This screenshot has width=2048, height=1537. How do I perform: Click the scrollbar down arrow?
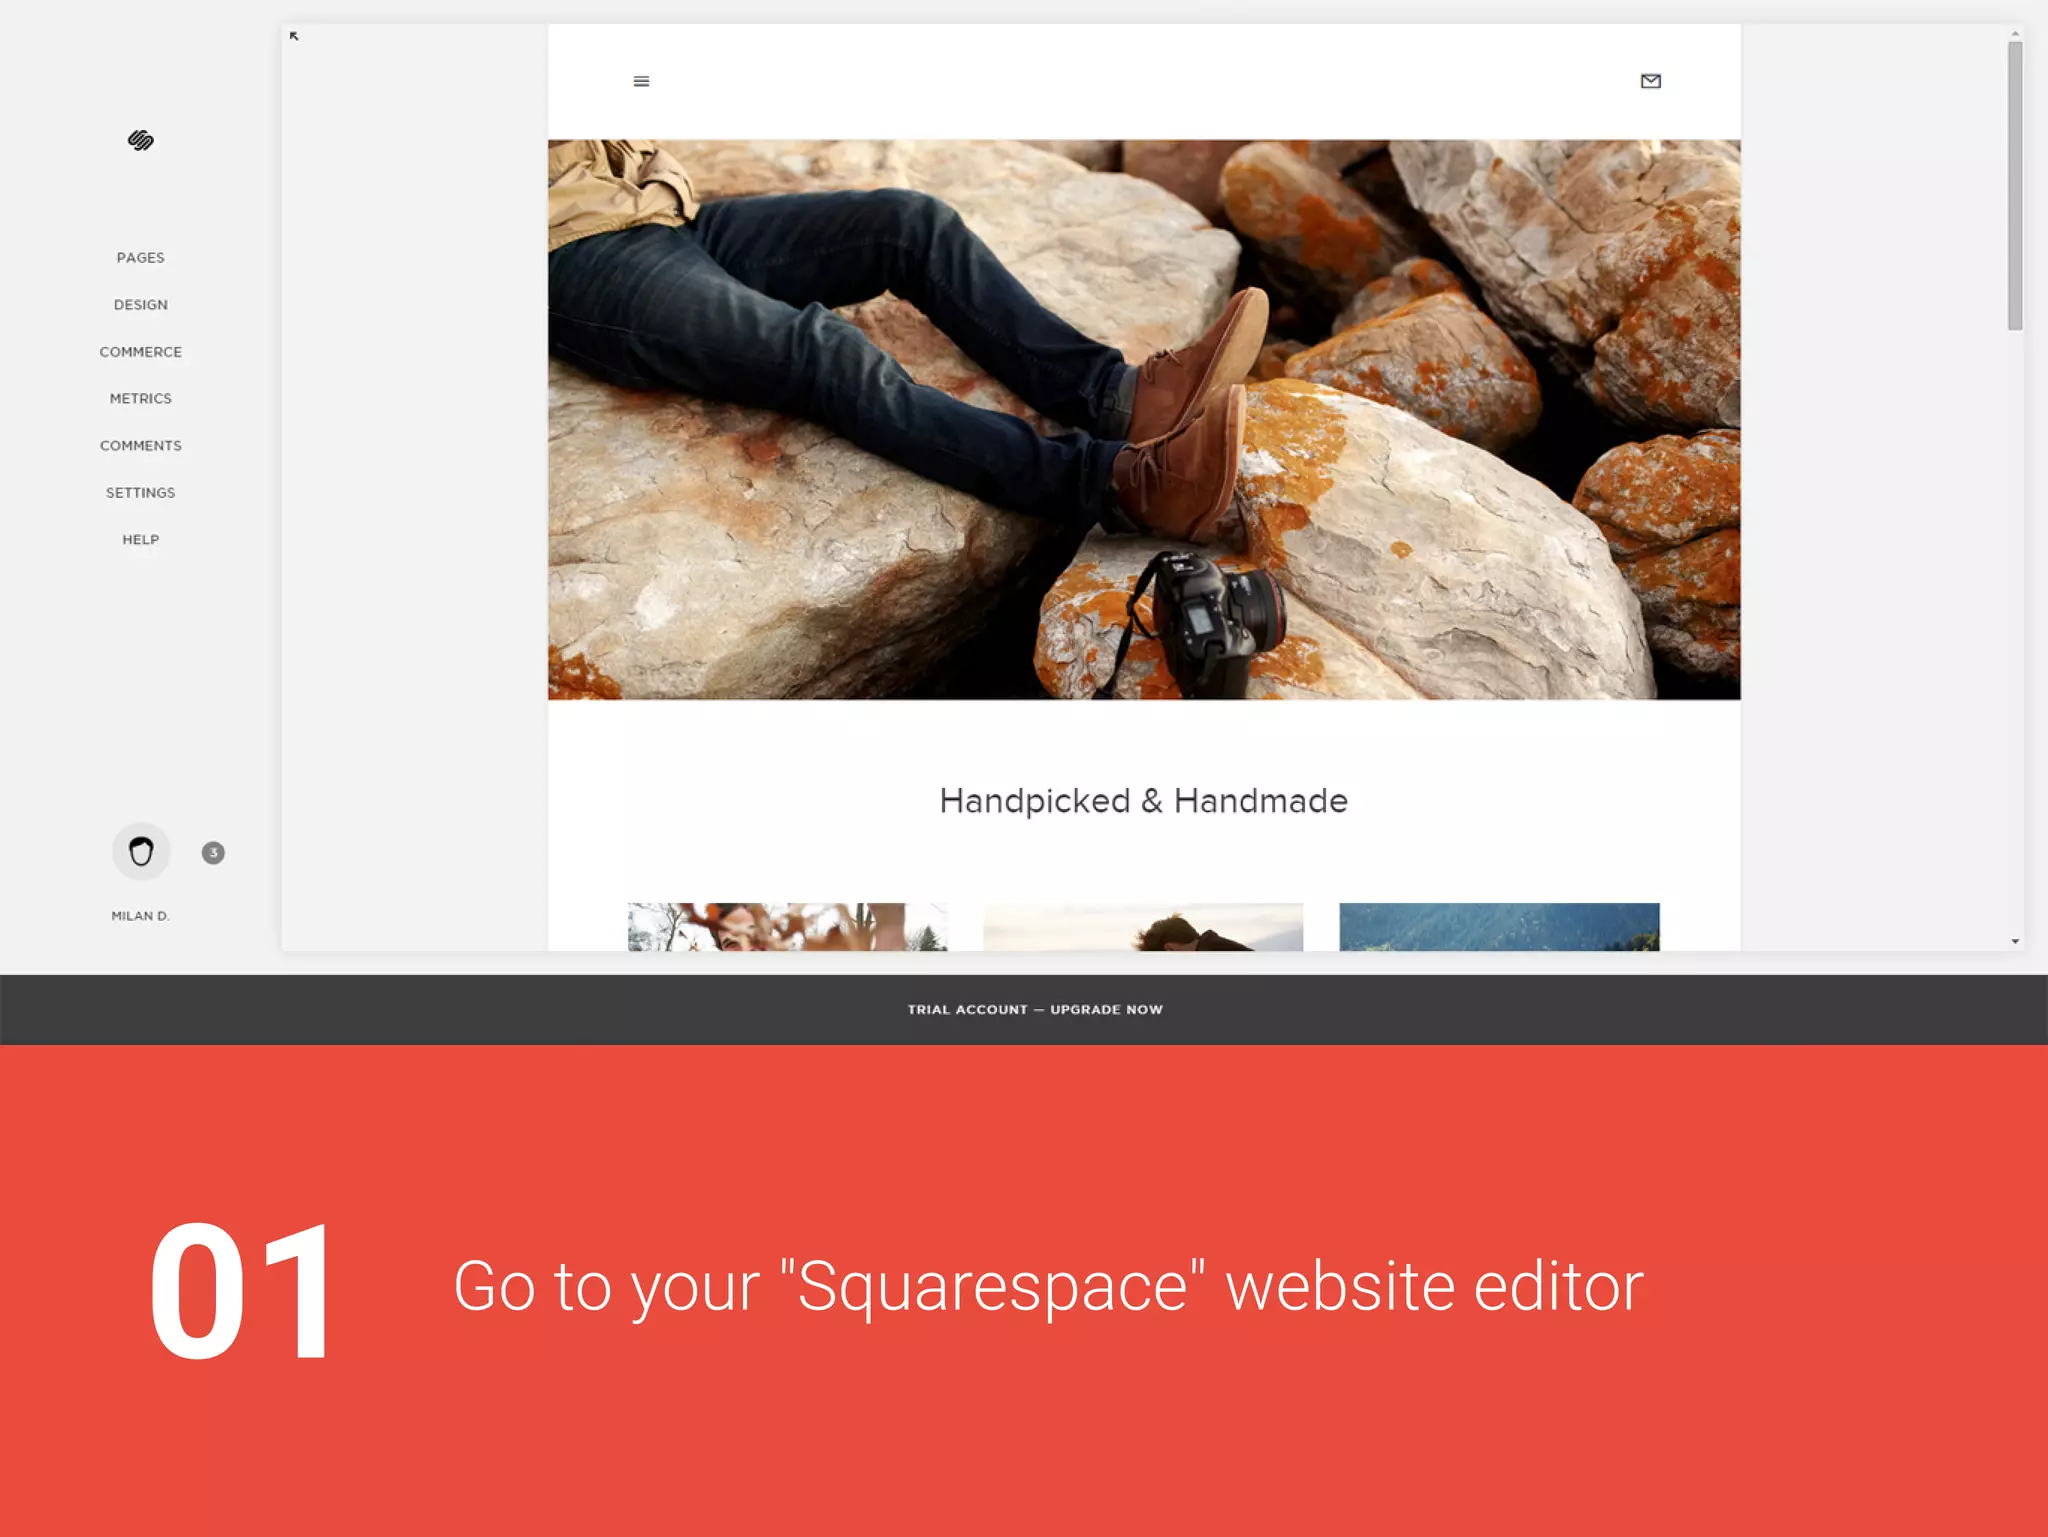(2015, 941)
